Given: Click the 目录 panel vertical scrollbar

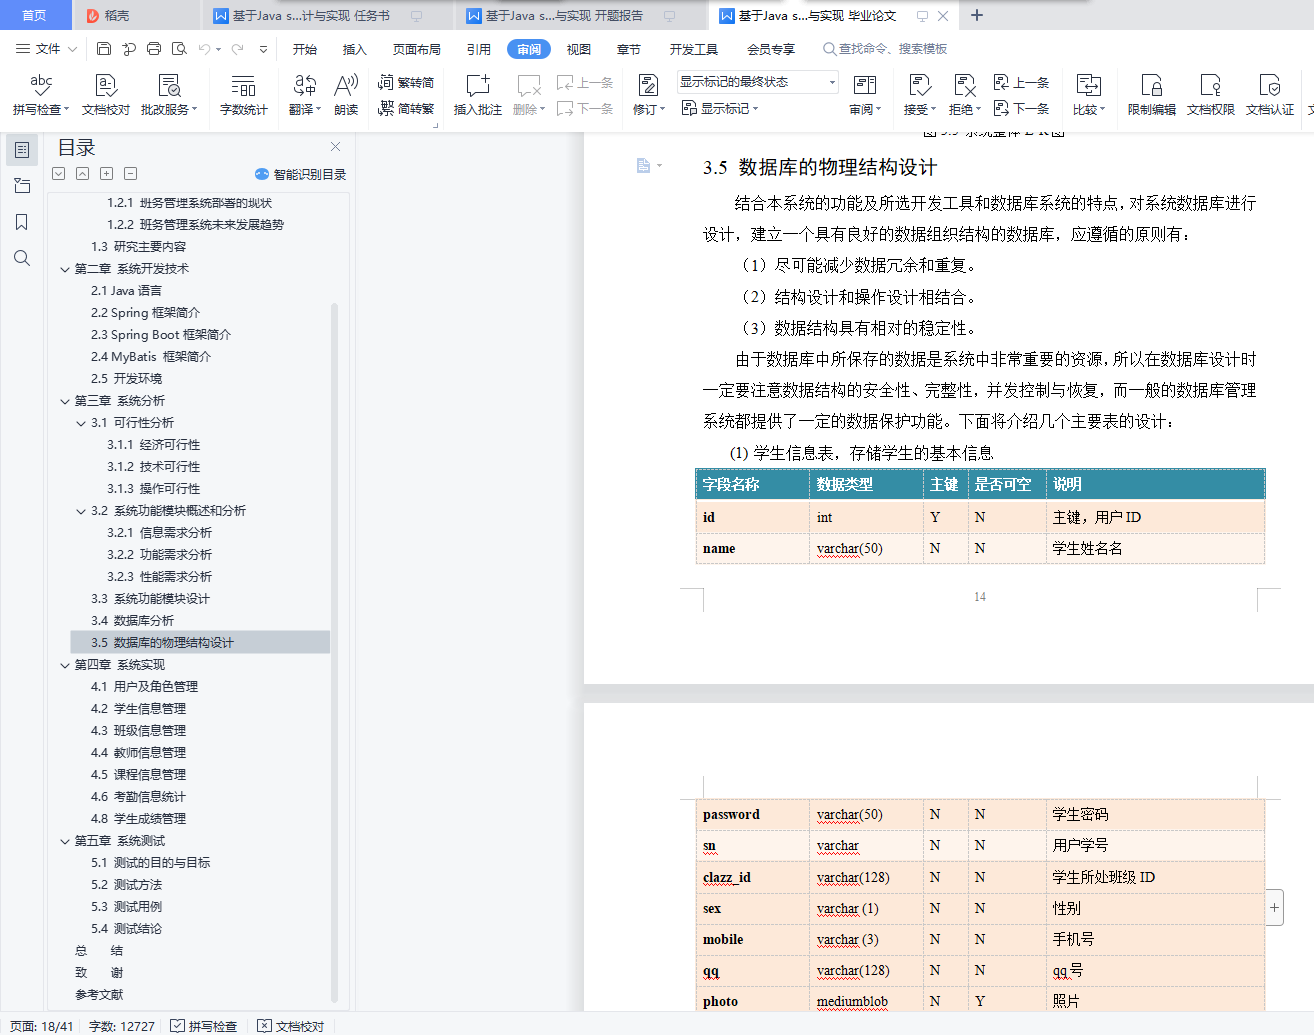Looking at the screenshot, I should (x=335, y=652).
